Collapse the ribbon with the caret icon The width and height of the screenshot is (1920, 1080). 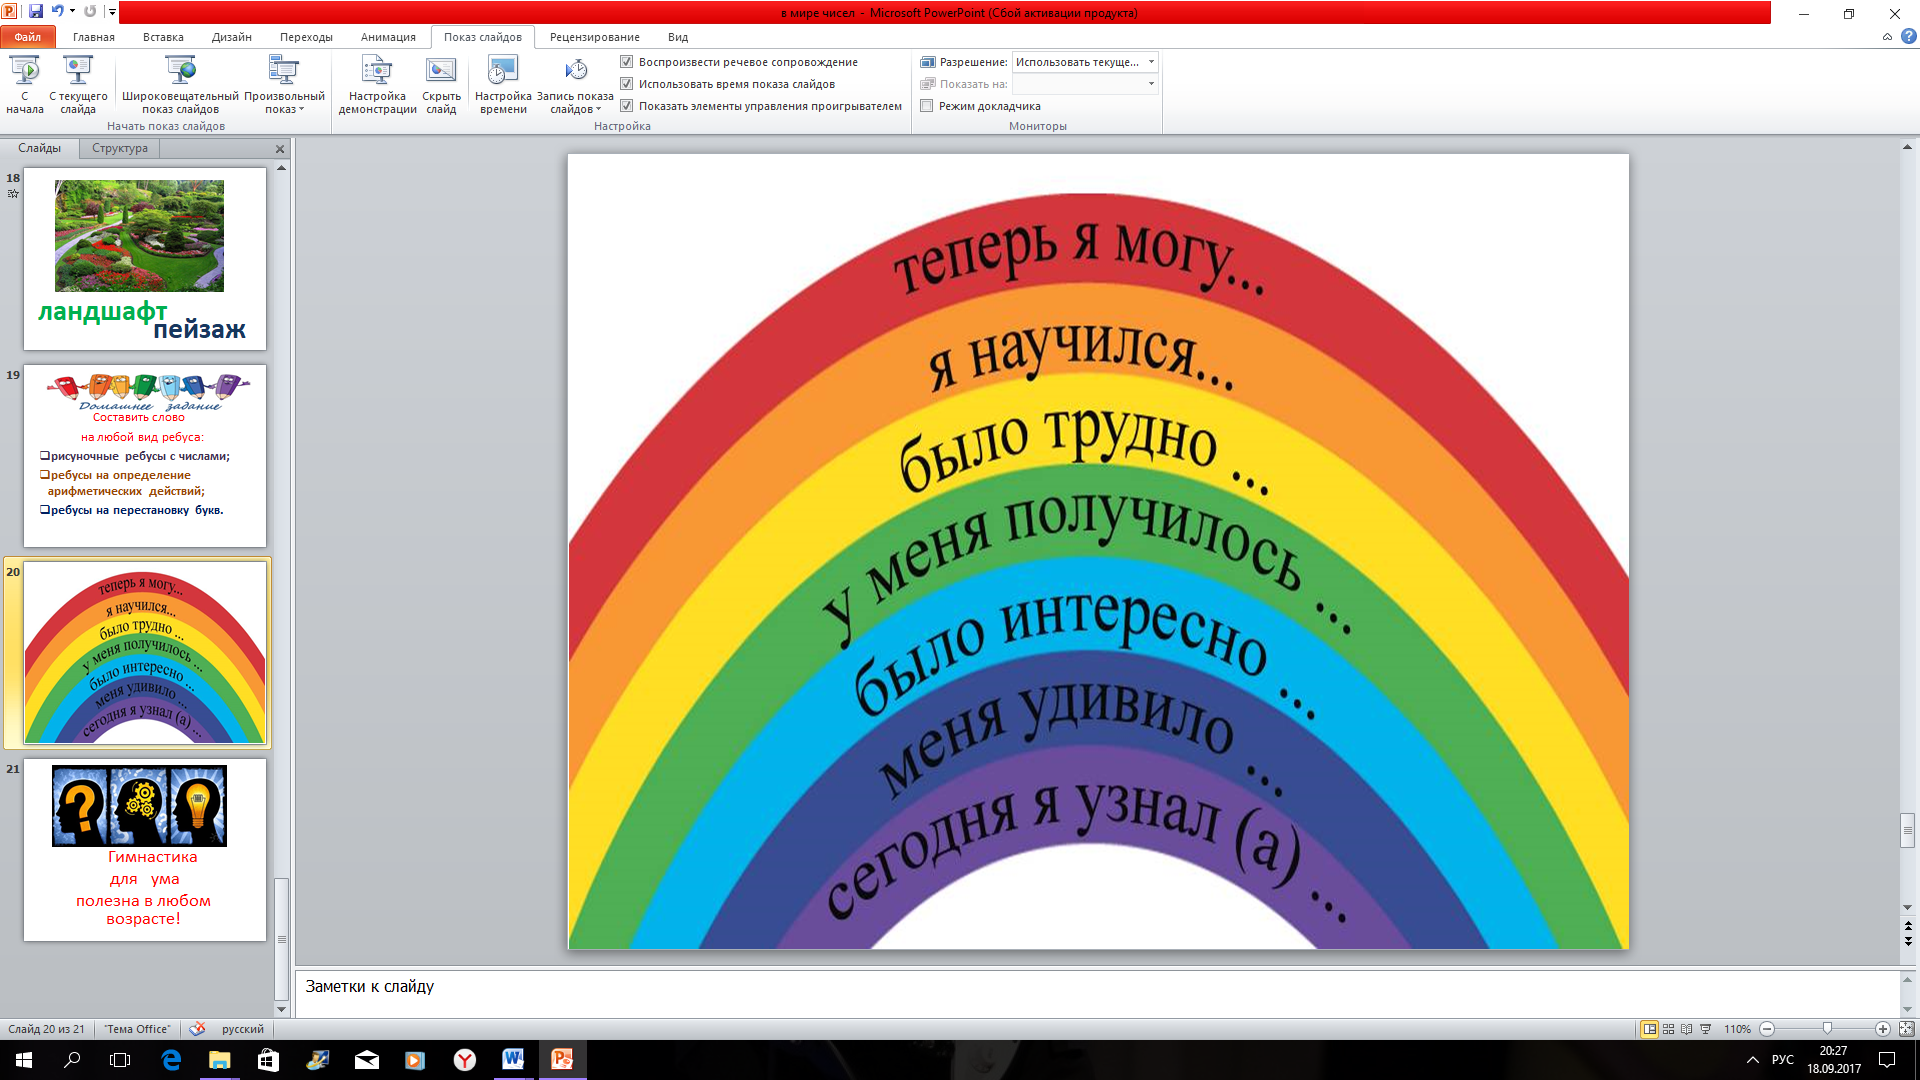tap(1887, 37)
